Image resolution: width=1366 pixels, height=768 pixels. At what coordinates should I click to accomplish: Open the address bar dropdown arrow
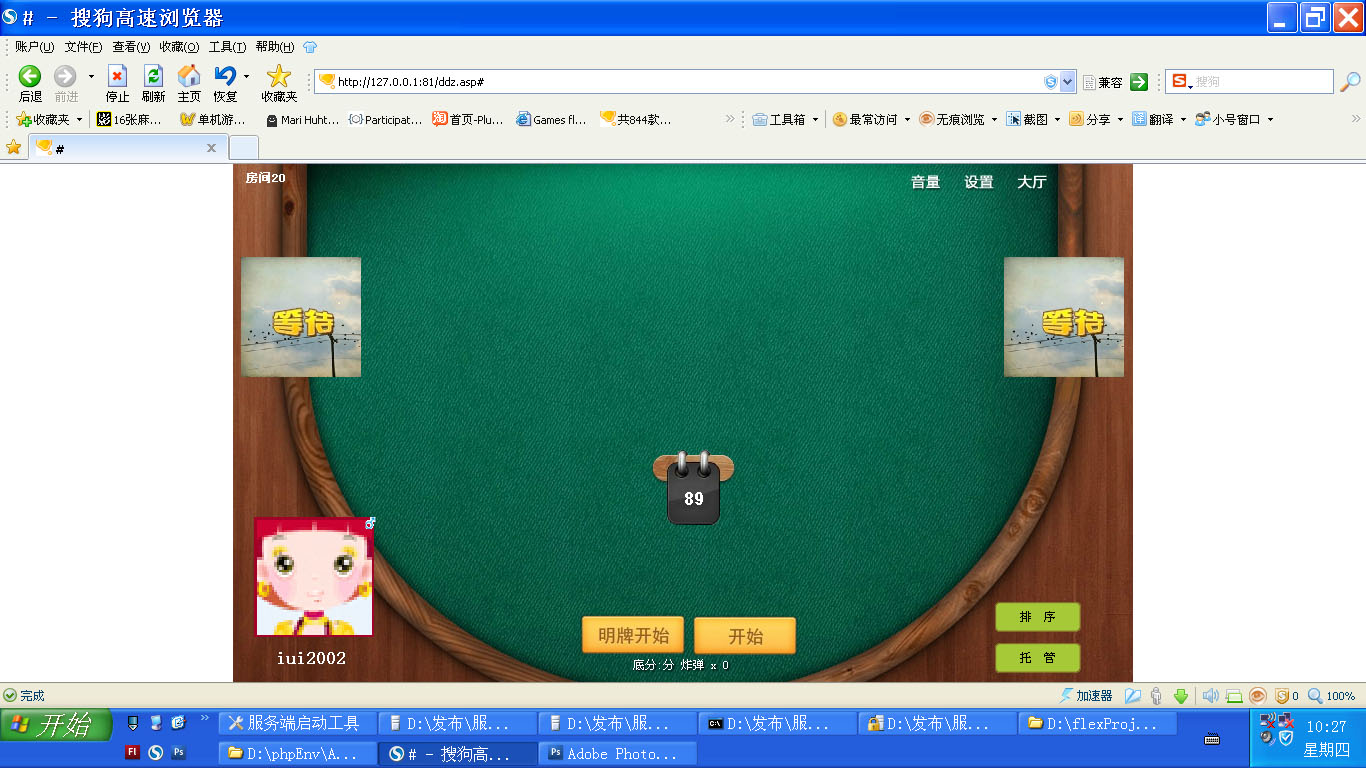(1067, 82)
